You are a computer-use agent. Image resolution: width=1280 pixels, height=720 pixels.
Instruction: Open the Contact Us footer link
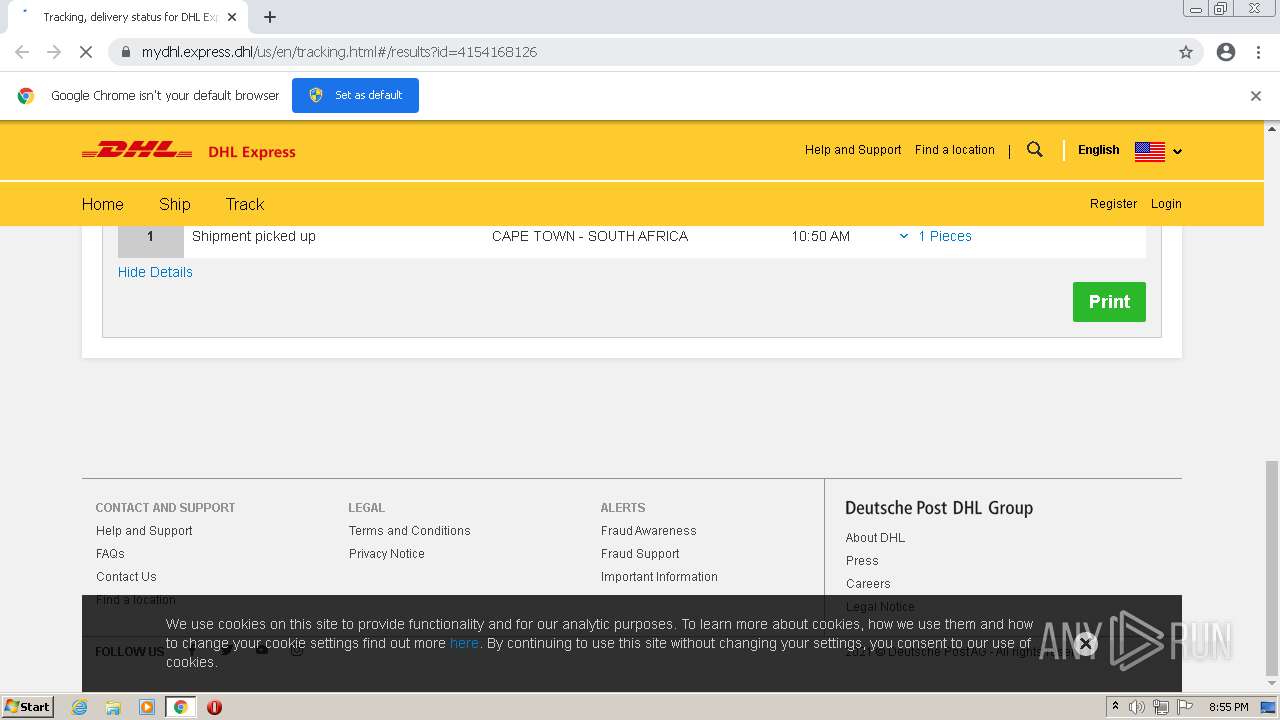pos(126,577)
